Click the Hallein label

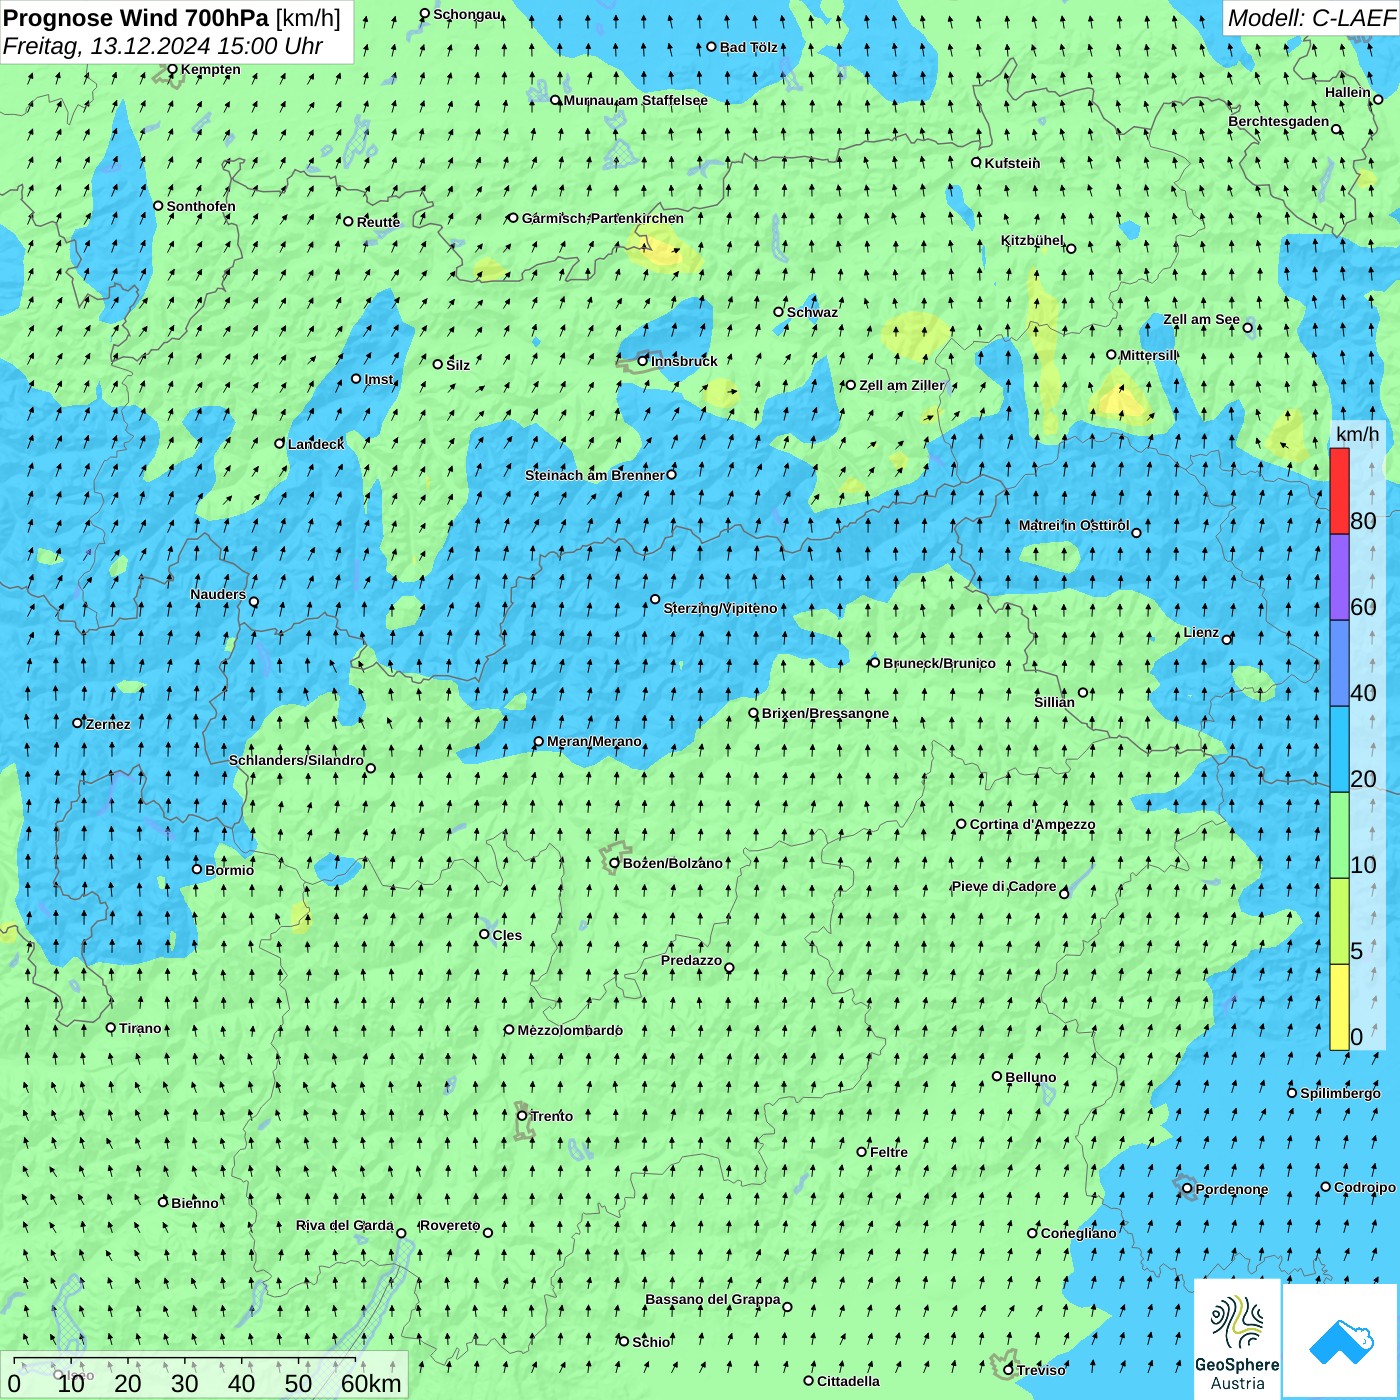(1348, 92)
